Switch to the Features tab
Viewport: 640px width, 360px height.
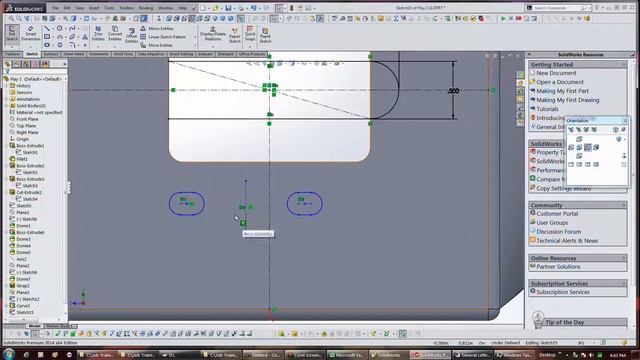[12, 54]
